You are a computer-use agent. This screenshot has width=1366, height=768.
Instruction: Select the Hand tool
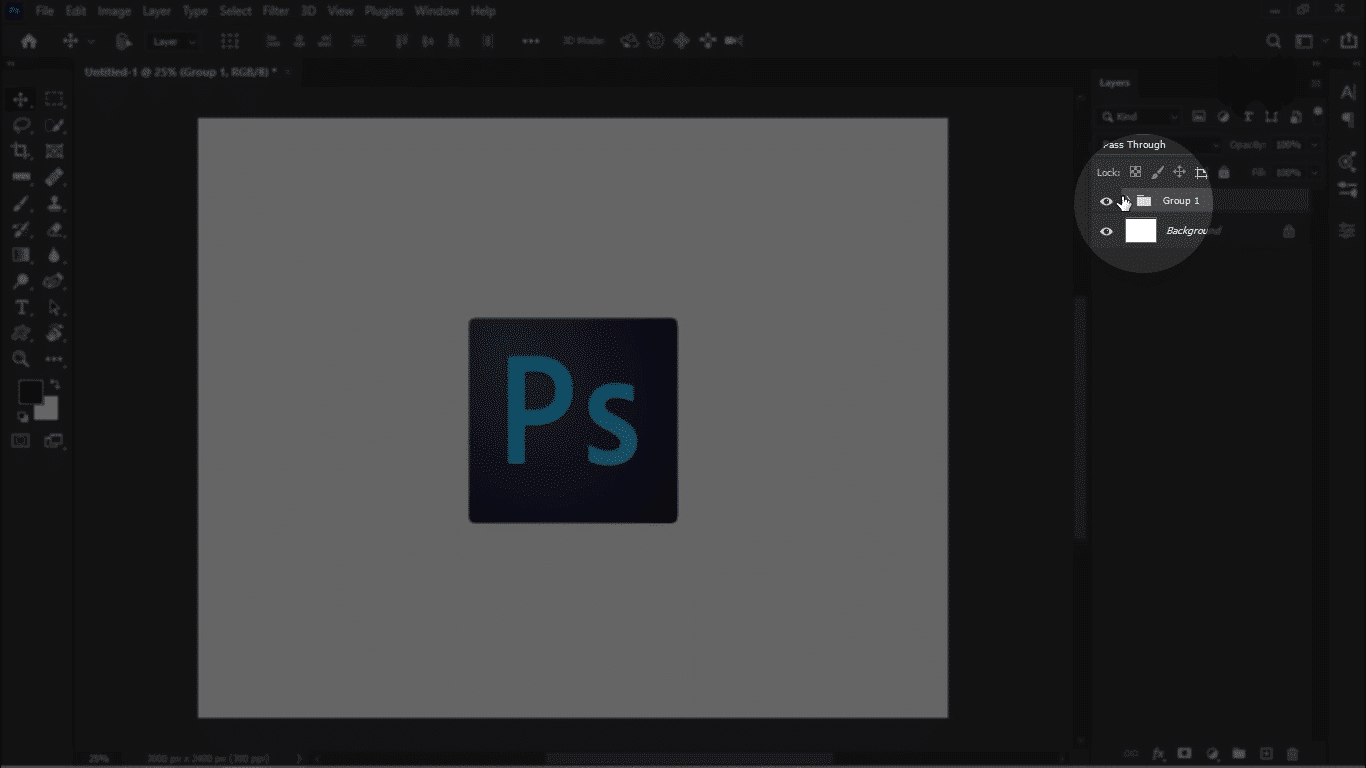pyautogui.click(x=54, y=333)
